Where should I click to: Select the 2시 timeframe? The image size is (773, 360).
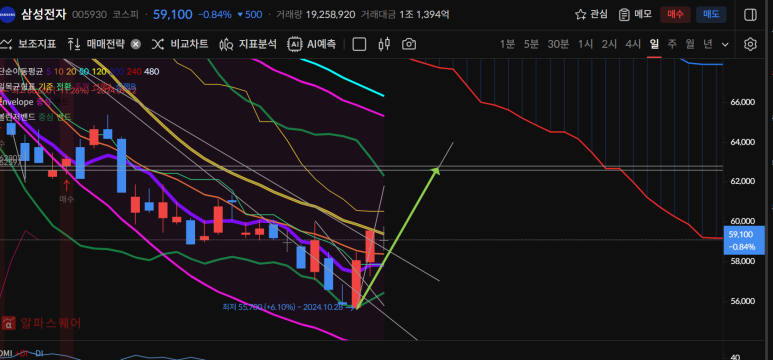click(609, 44)
